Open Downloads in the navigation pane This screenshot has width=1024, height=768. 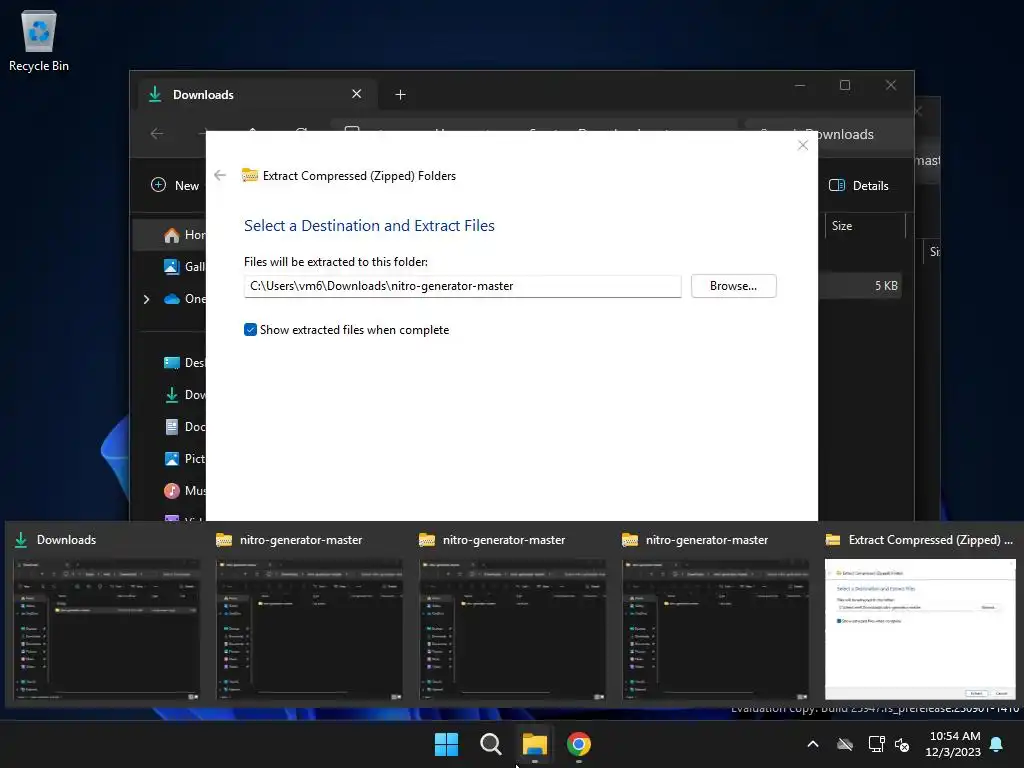point(184,394)
